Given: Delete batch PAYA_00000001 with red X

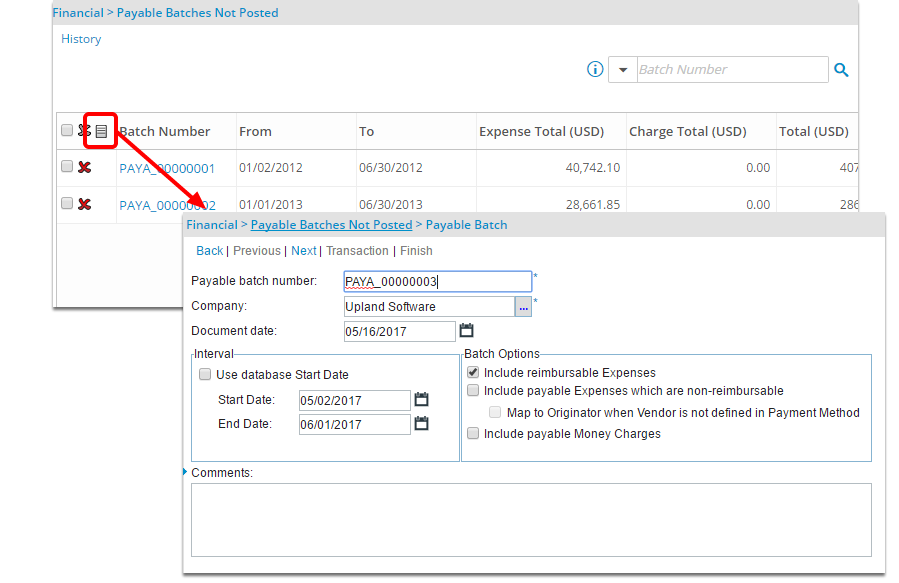Looking at the screenshot, I should (85, 168).
